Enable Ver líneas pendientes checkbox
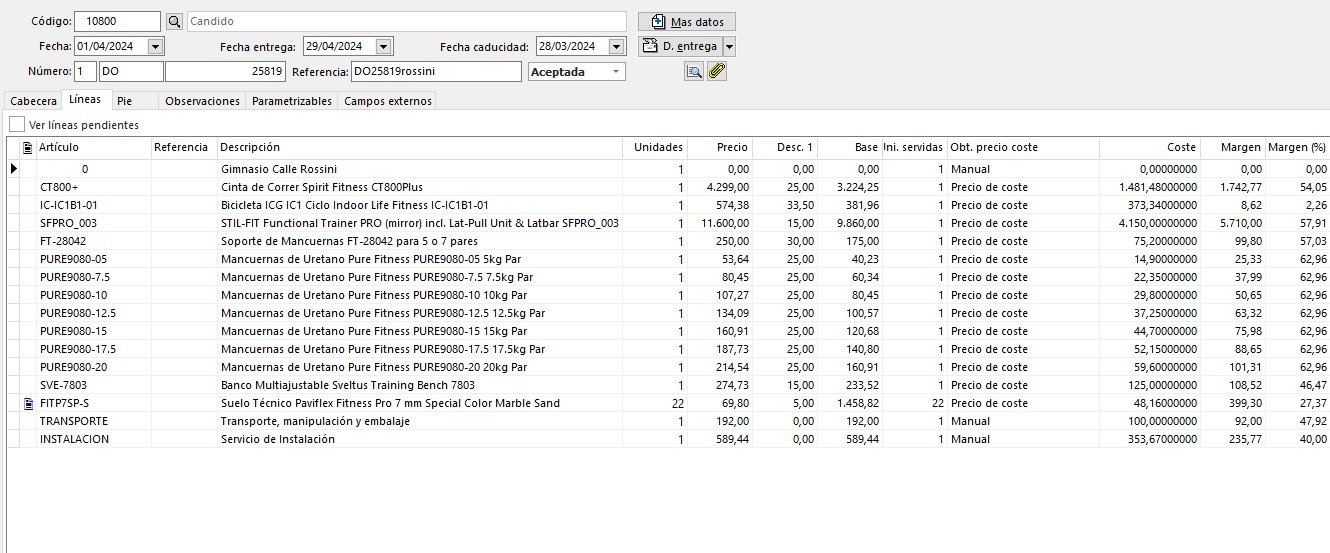Image resolution: width=1330 pixels, height=553 pixels. [x=17, y=125]
